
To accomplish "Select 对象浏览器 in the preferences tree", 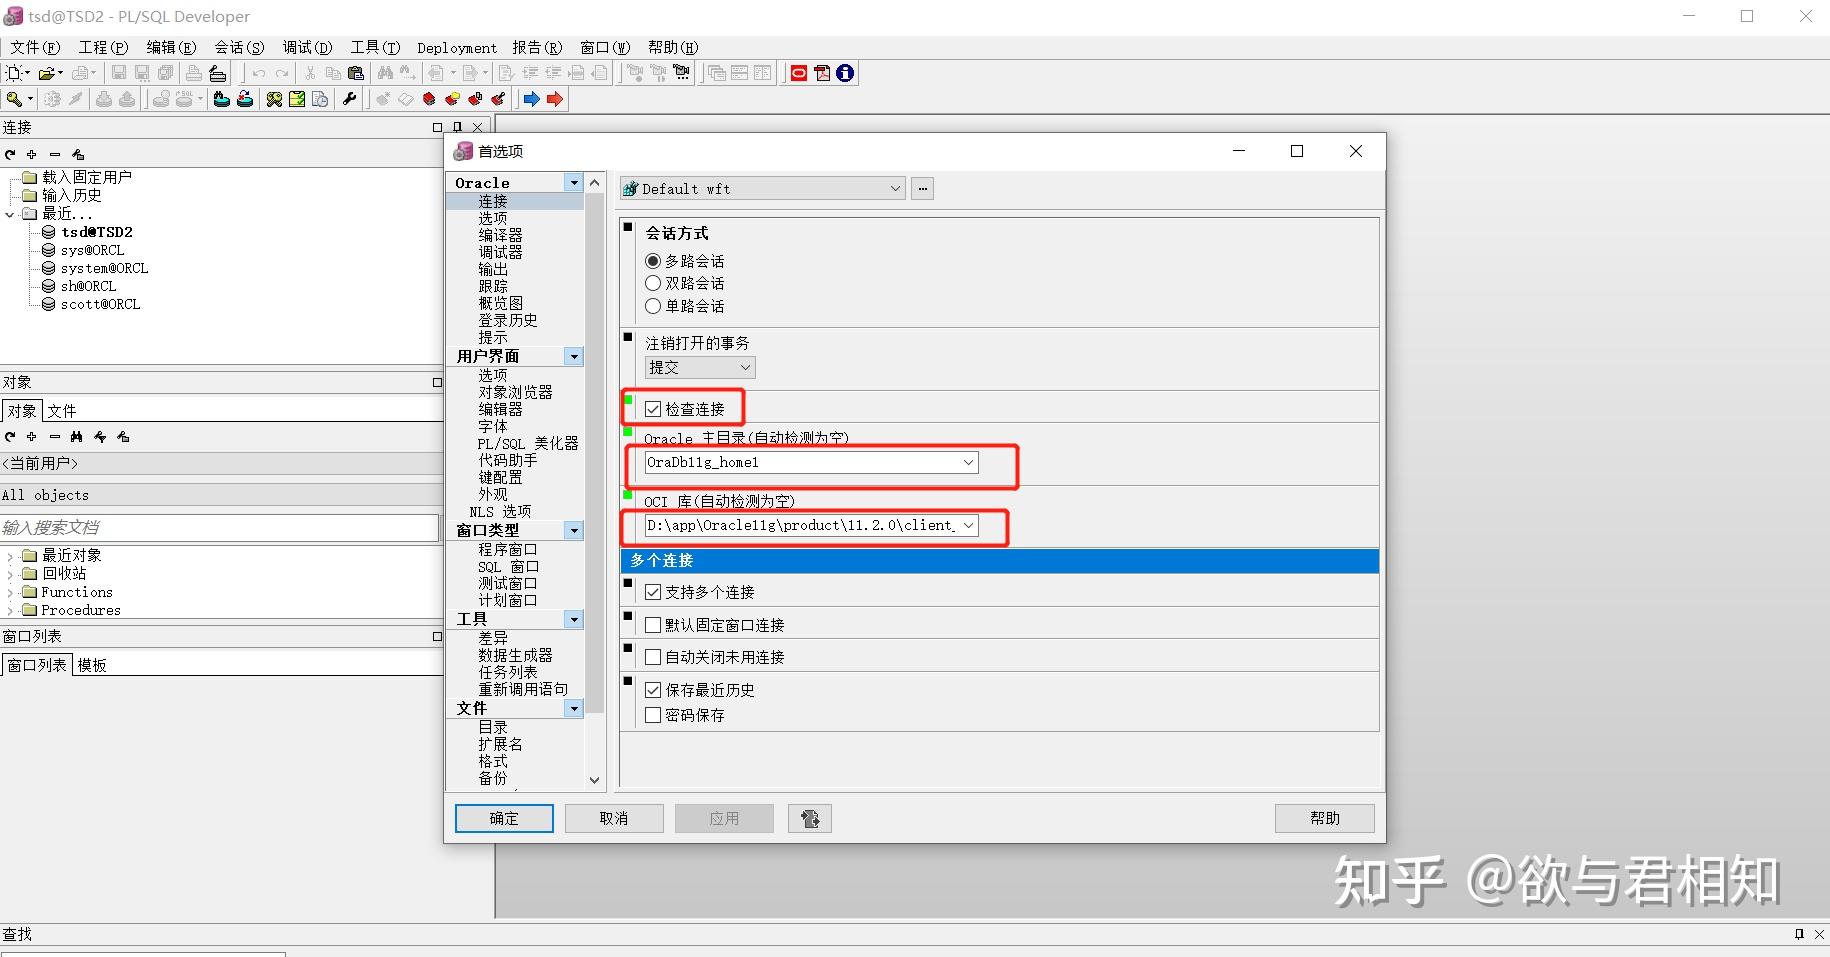I will pos(515,392).
